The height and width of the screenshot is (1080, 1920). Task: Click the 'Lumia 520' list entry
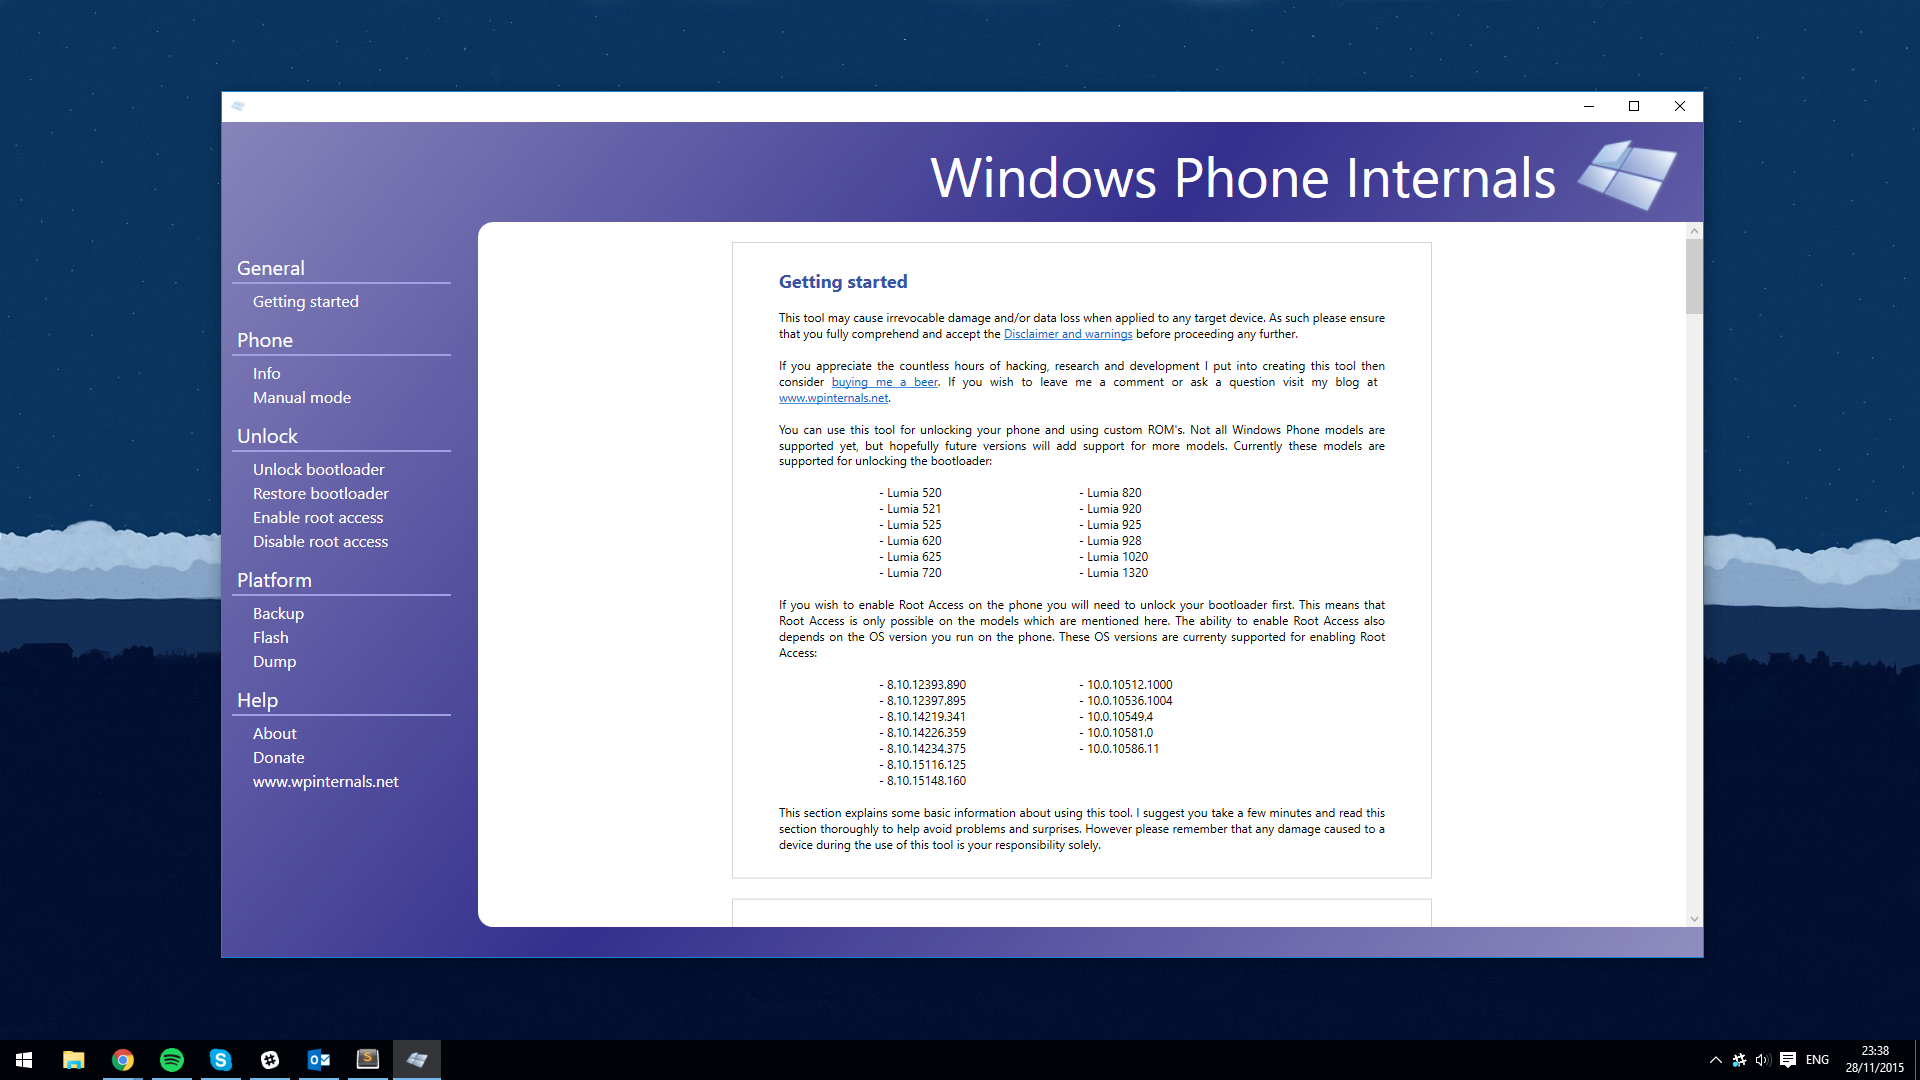pyautogui.click(x=911, y=493)
